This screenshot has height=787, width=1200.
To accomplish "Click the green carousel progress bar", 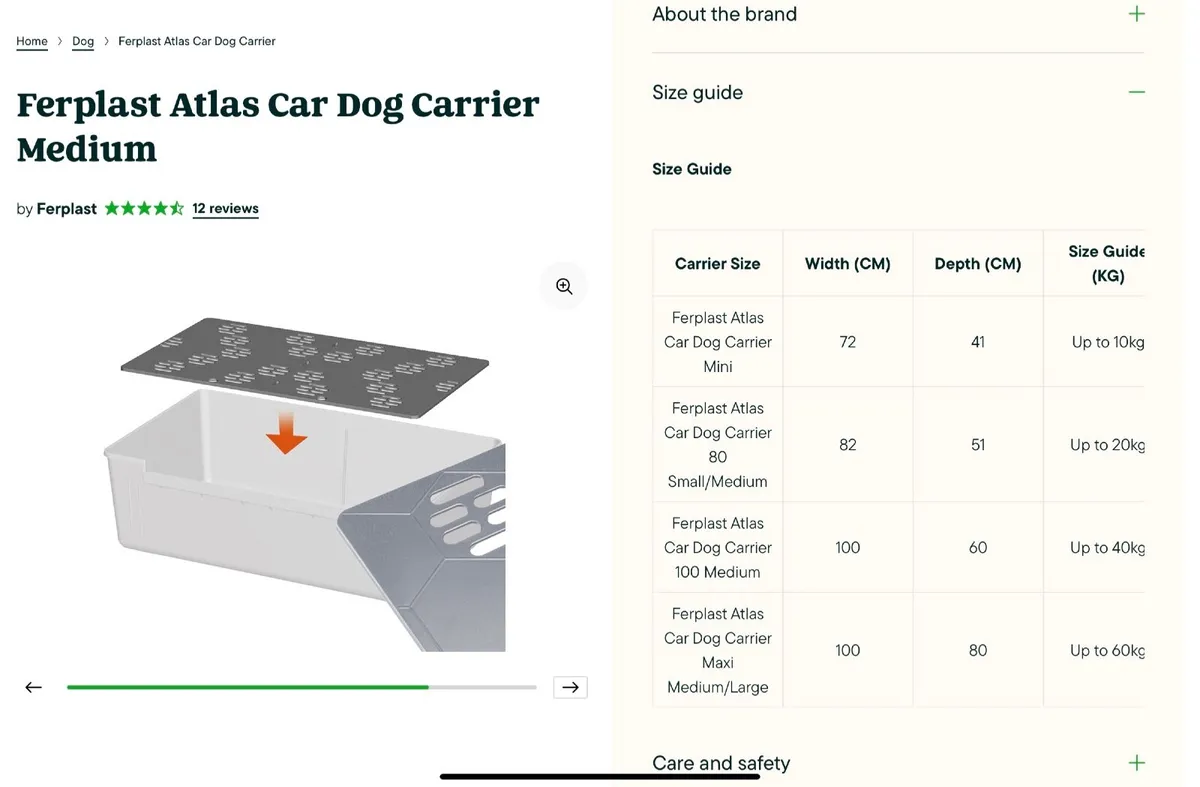I will [246, 687].
